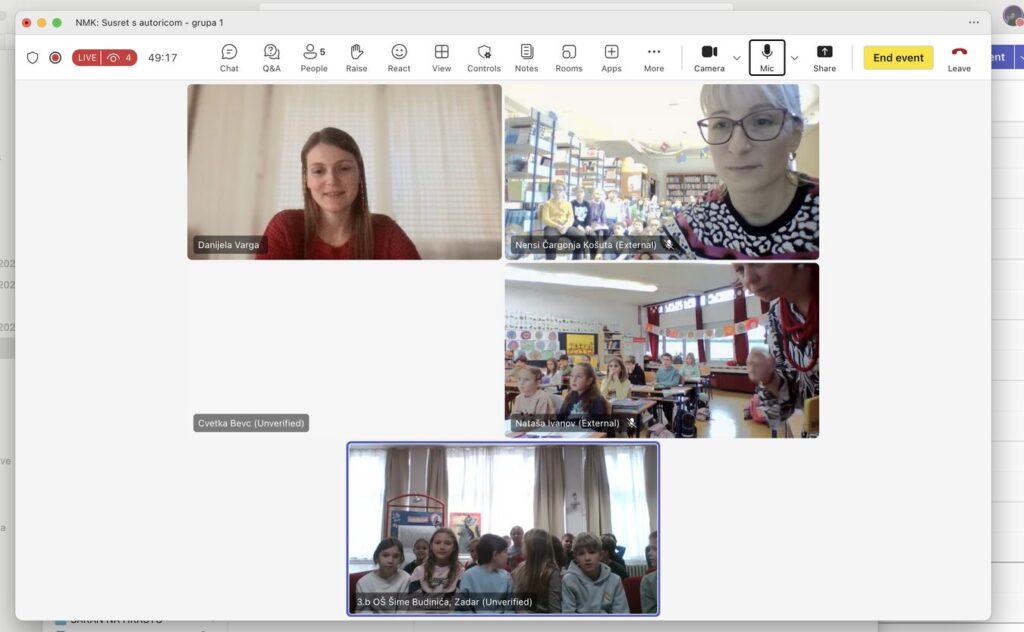Viewport: 1024px width, 632px height.
Task: Toggle the Mic mute state
Action: [767, 58]
